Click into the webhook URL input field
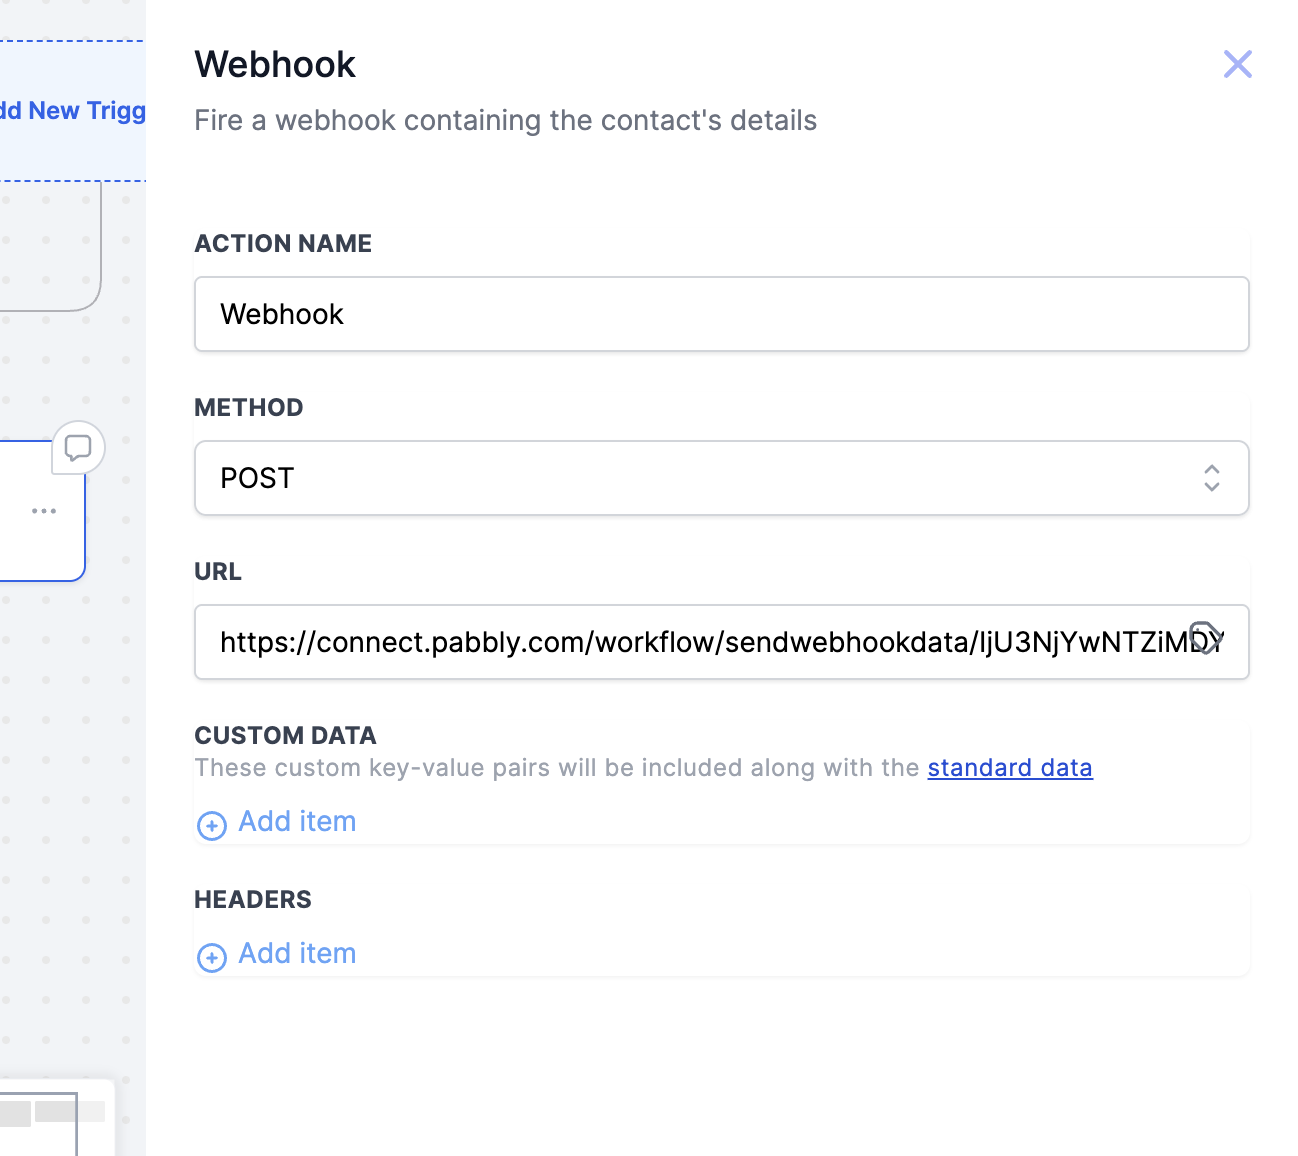 722,642
